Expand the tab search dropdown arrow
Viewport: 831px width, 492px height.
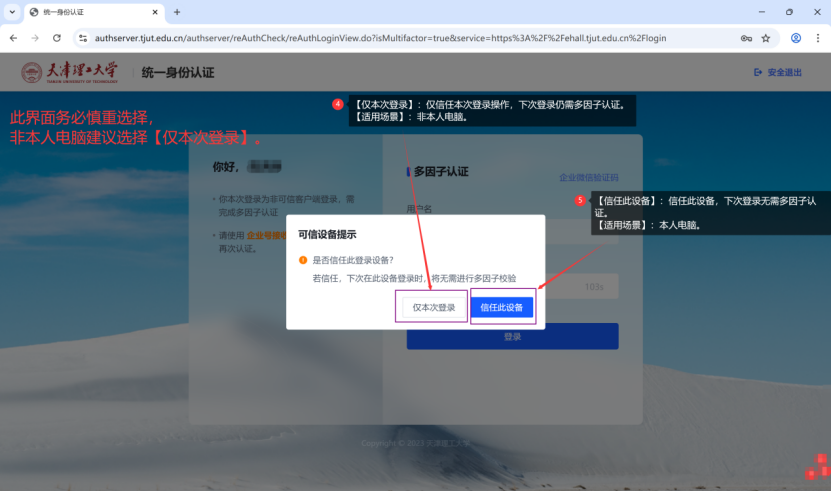tap(11, 12)
